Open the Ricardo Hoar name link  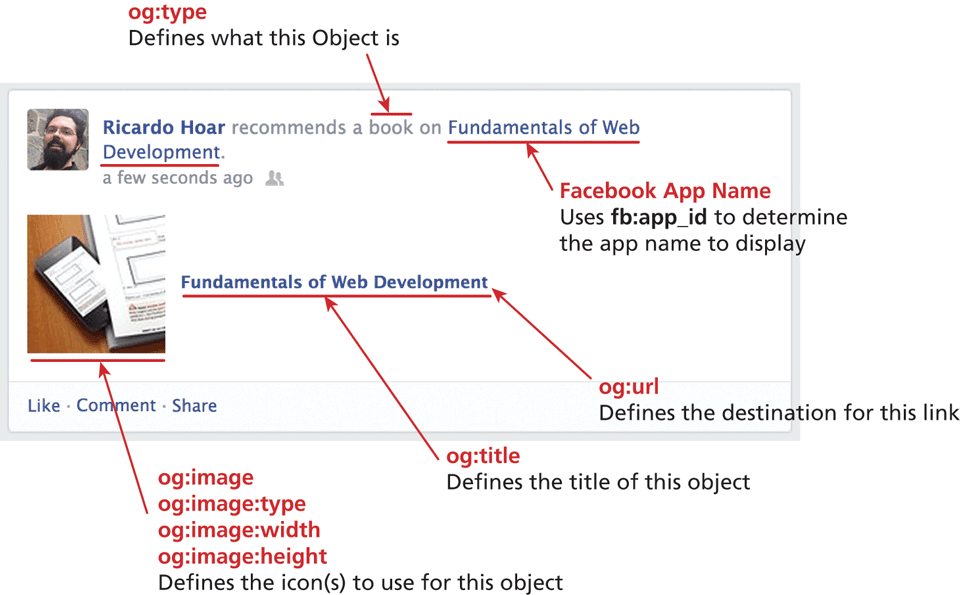165,128
